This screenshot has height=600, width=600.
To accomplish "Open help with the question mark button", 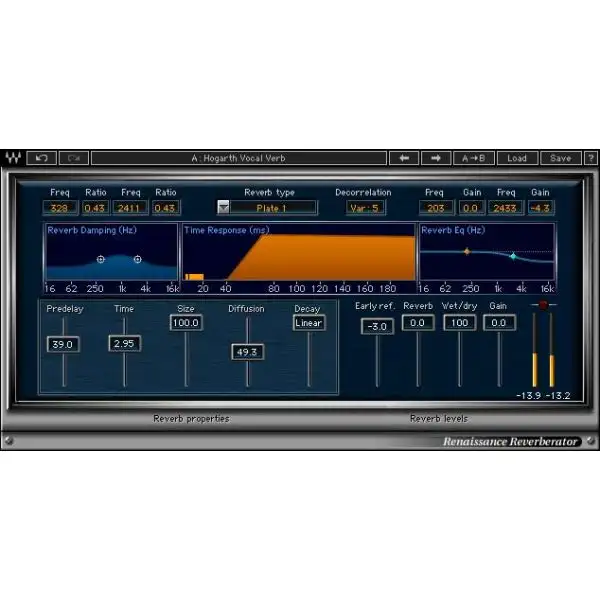I will [x=591, y=158].
